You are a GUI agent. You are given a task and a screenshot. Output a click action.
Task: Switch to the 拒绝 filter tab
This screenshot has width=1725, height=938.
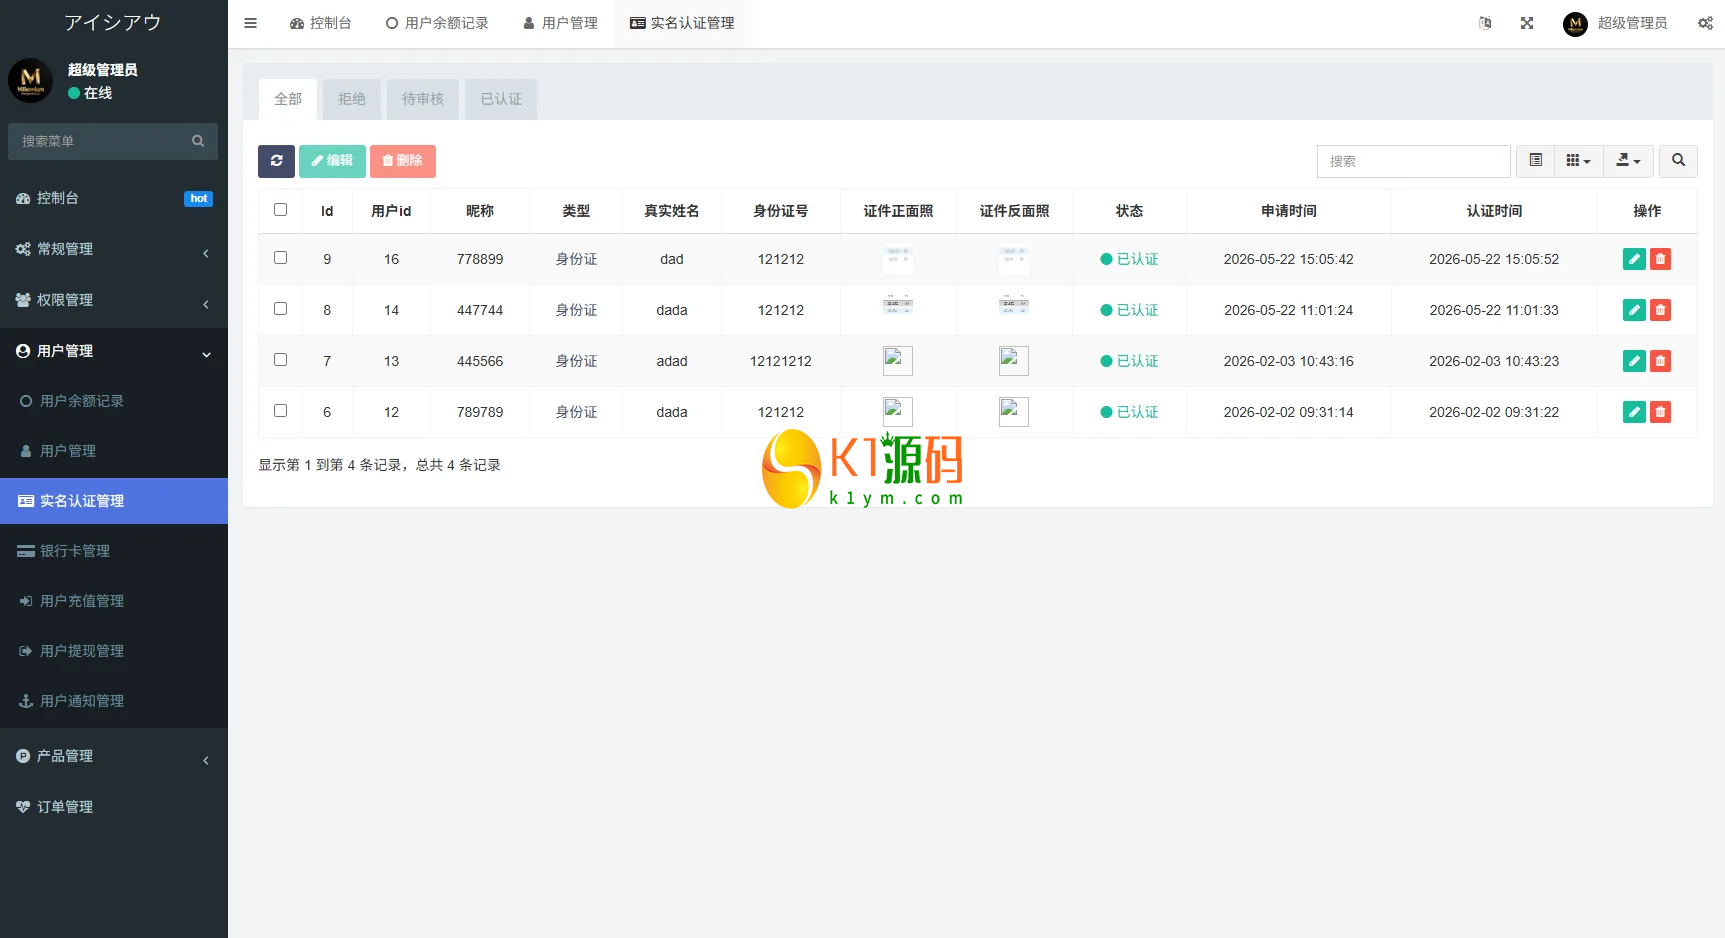coord(352,99)
